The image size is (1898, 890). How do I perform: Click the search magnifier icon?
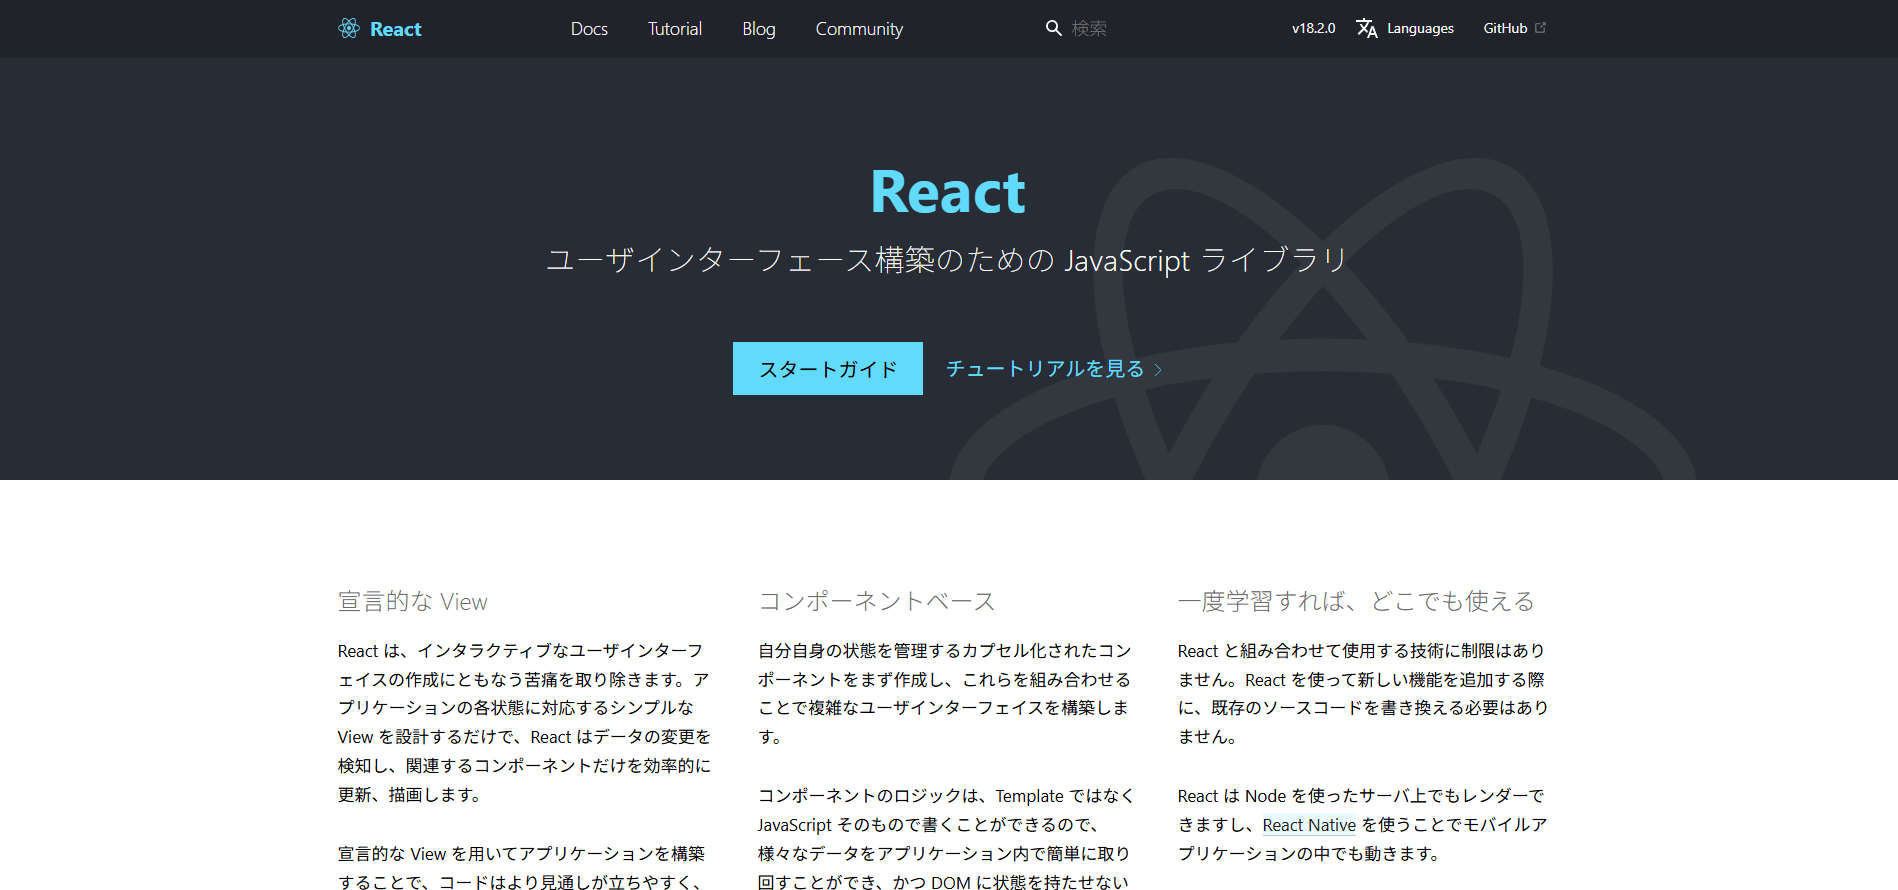point(1053,28)
